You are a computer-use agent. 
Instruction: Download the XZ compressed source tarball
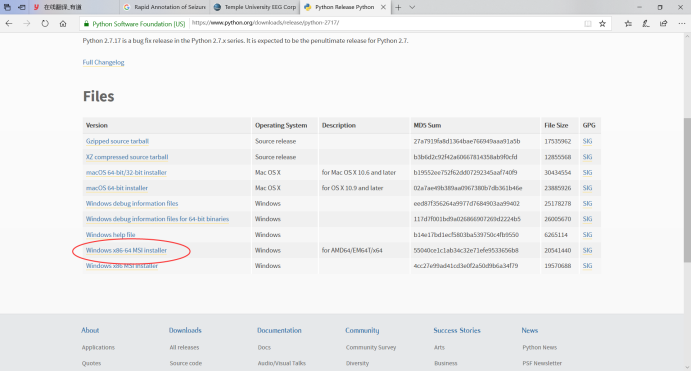coord(127,157)
